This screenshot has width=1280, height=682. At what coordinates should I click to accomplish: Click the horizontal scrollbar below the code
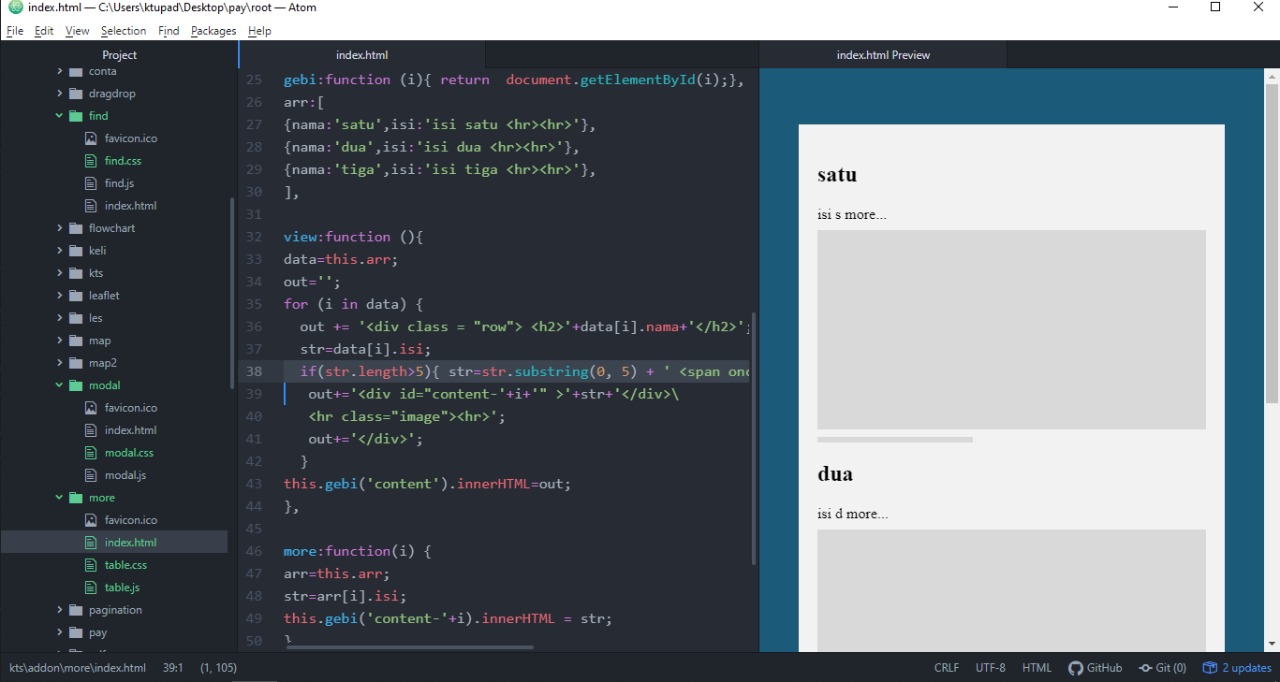408,646
